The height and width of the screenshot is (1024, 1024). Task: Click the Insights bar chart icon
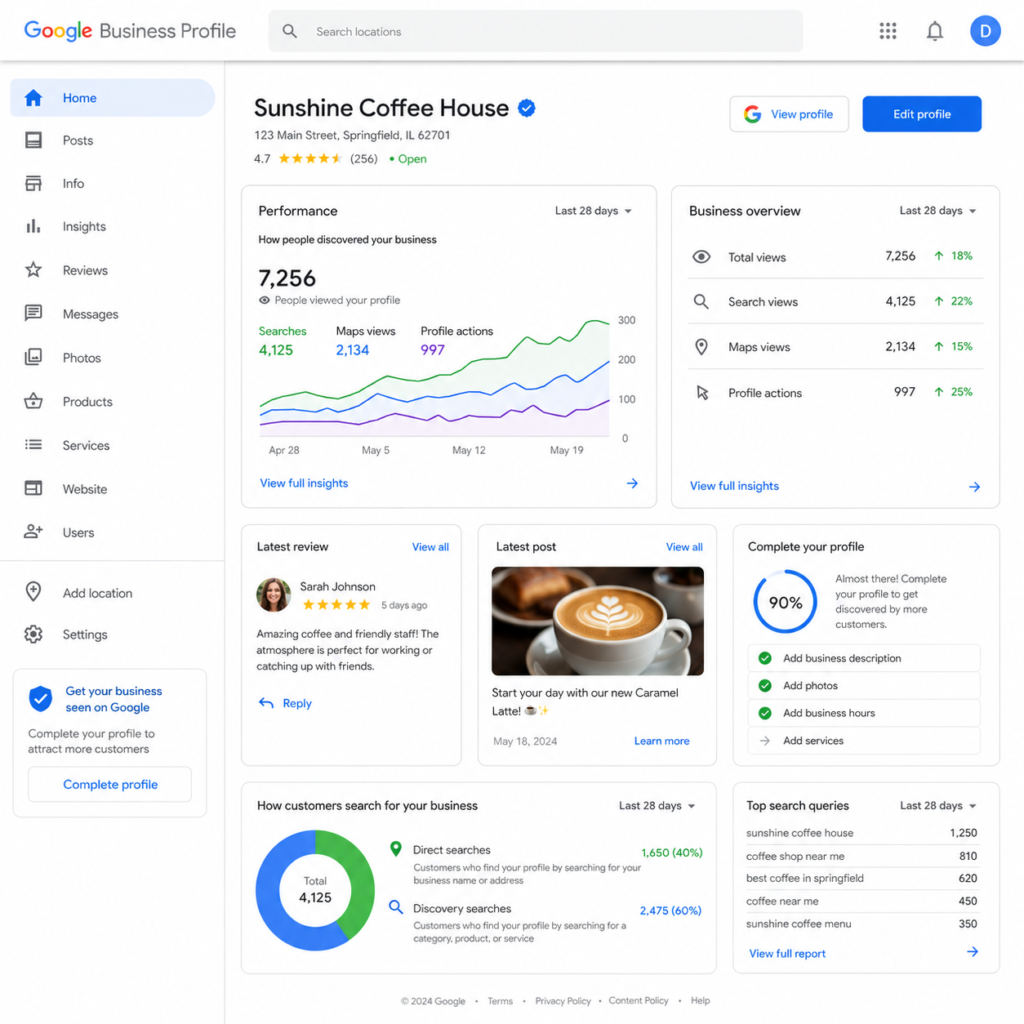33,227
